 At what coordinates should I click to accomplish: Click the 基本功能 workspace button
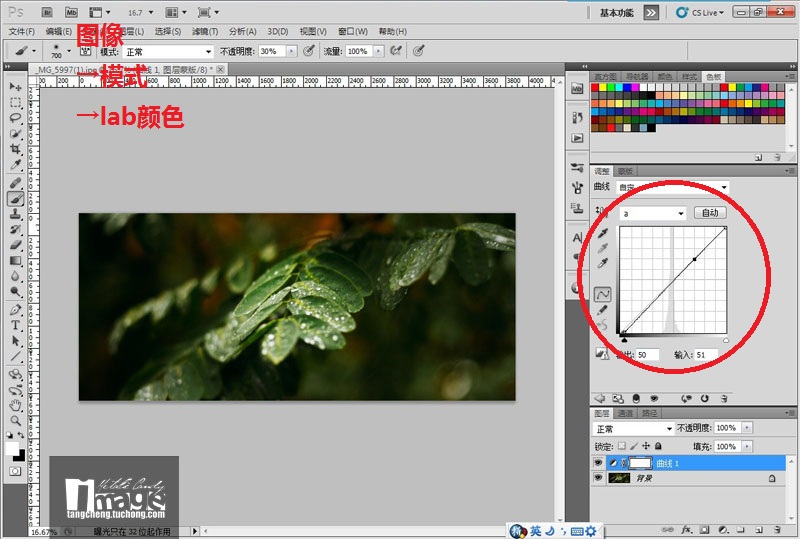point(617,13)
